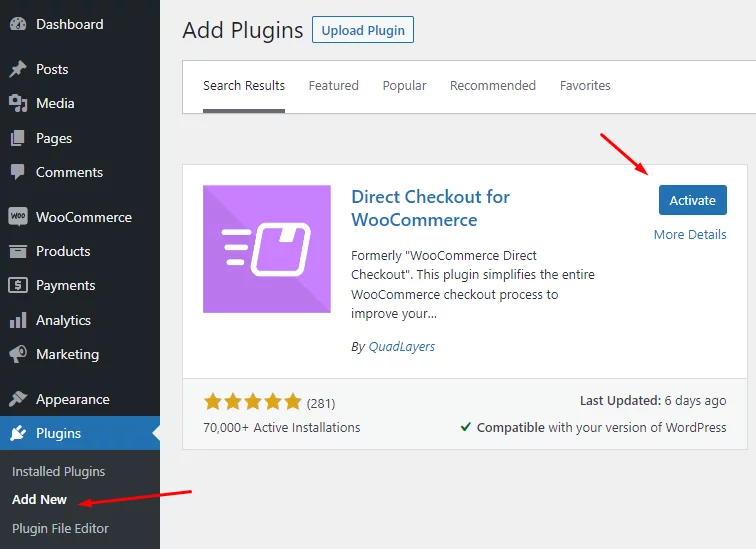The height and width of the screenshot is (549, 756).
Task: Click the Analytics bar chart icon
Action: click(x=18, y=320)
